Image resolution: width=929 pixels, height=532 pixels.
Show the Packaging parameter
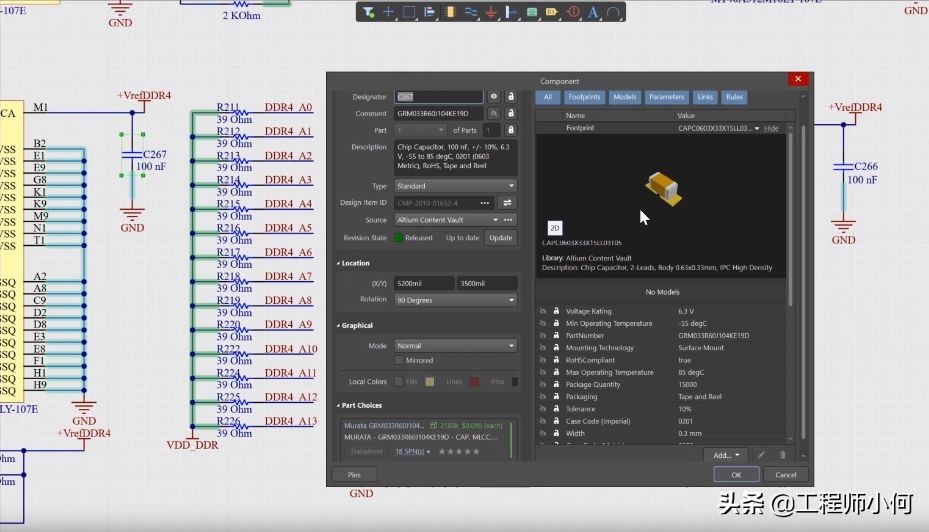543,396
